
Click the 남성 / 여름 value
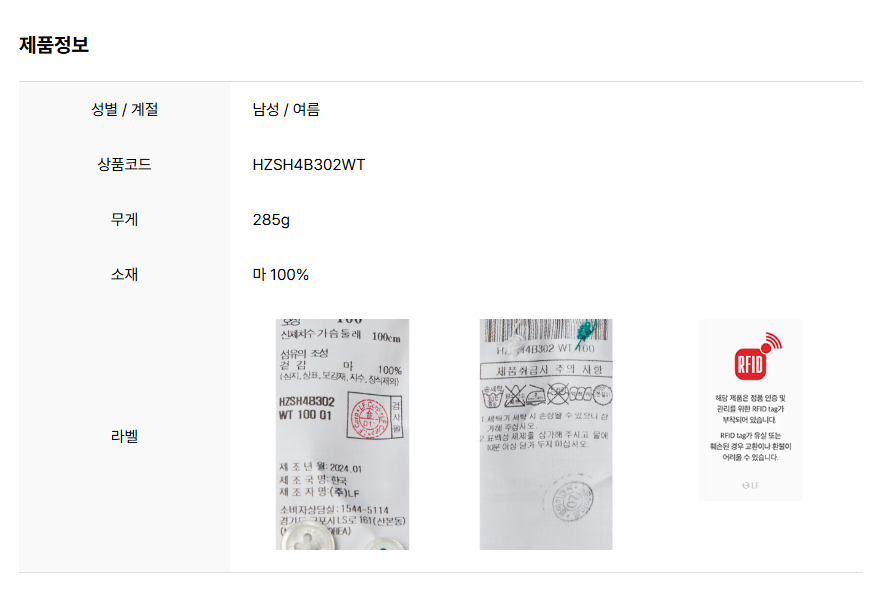click(x=286, y=109)
